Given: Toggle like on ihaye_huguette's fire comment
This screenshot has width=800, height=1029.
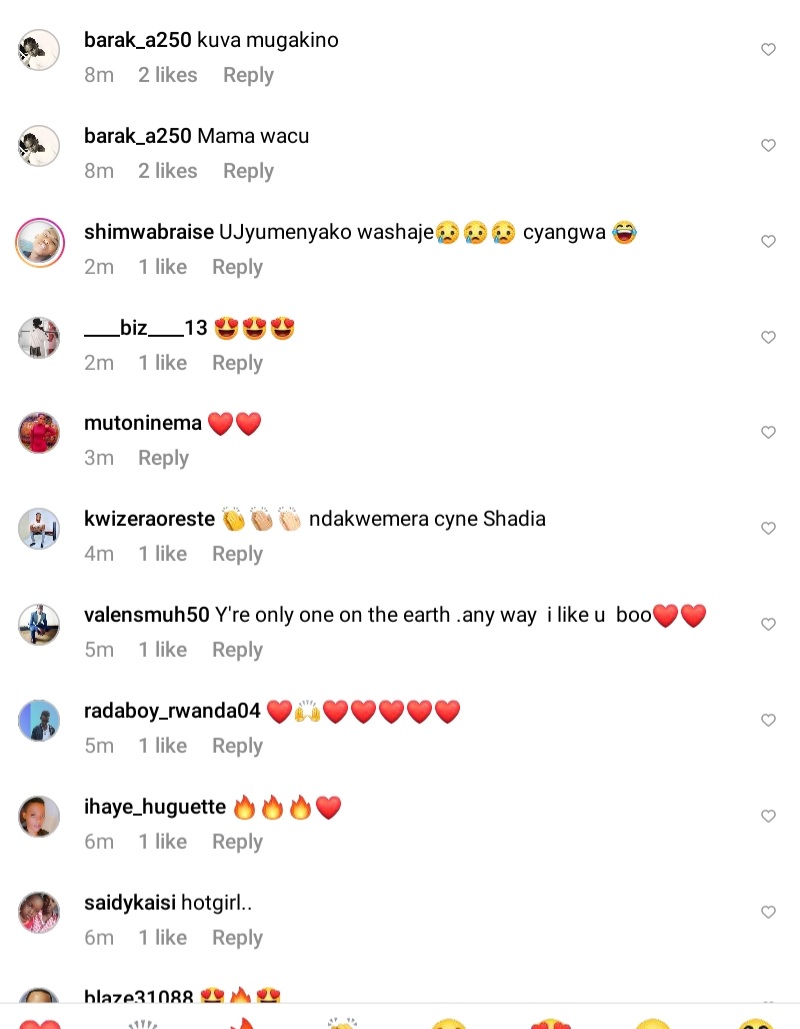Looking at the screenshot, I should pos(768,817).
